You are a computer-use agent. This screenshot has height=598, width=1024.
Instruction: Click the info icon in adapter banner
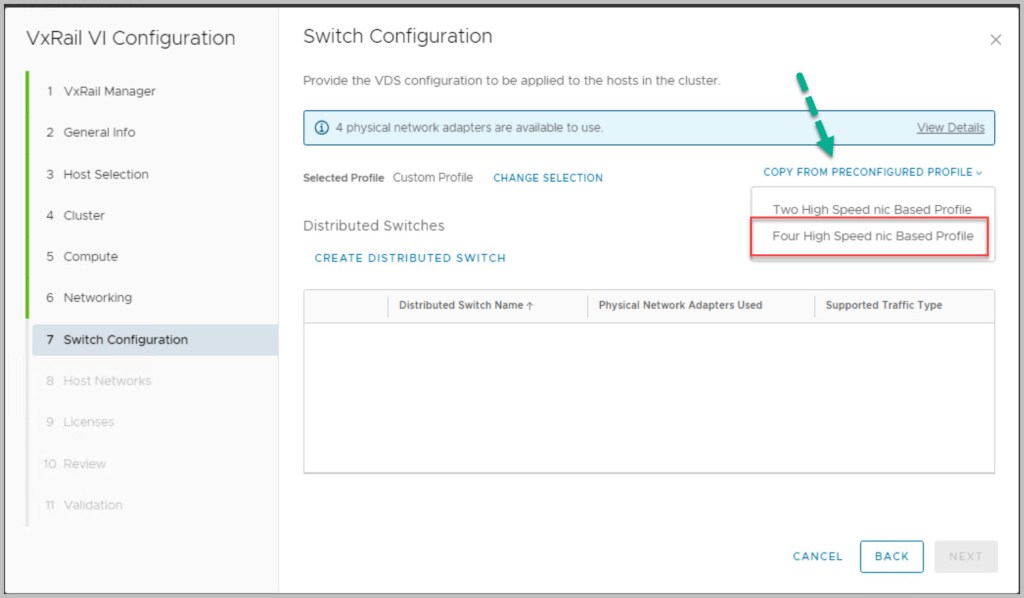[321, 128]
